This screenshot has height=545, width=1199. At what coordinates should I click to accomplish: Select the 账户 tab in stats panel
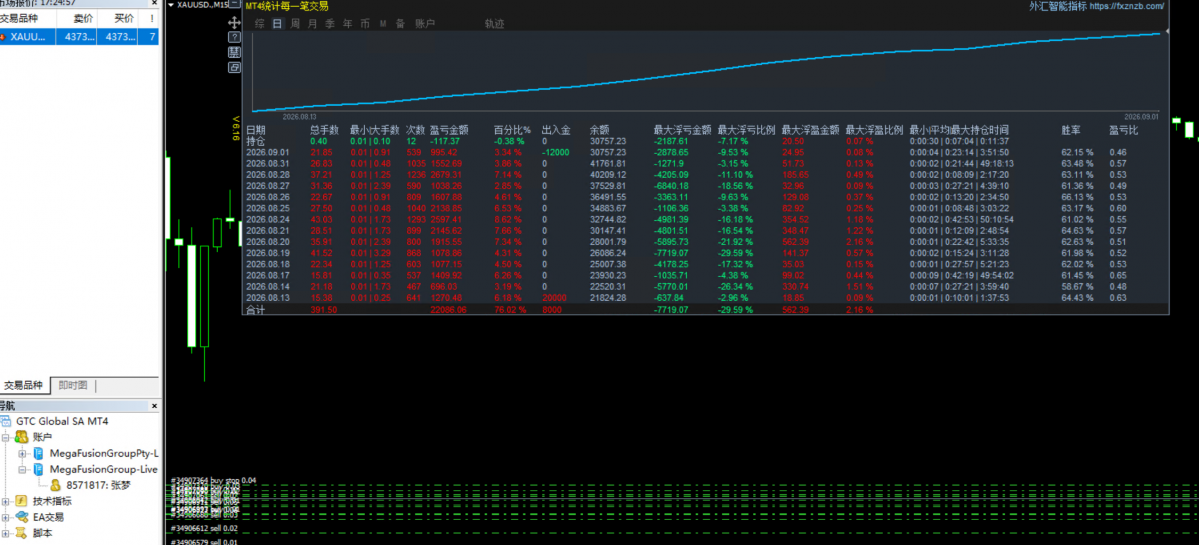coord(424,24)
